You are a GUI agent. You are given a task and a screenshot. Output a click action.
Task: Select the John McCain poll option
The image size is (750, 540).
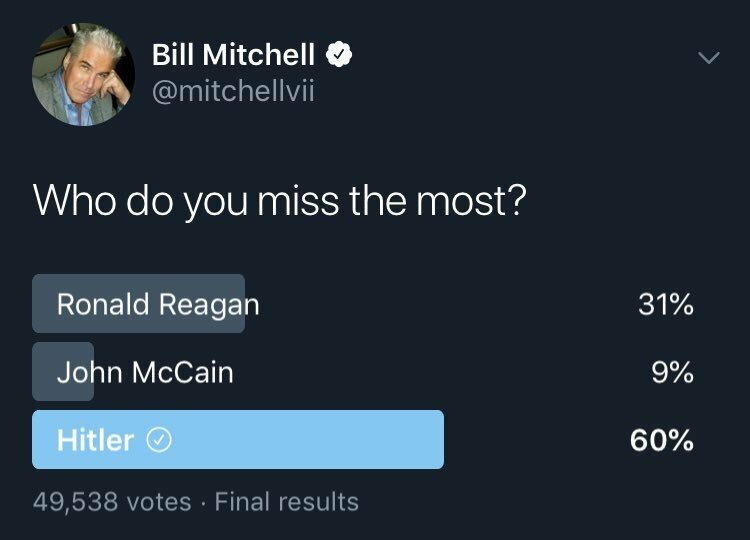point(145,373)
